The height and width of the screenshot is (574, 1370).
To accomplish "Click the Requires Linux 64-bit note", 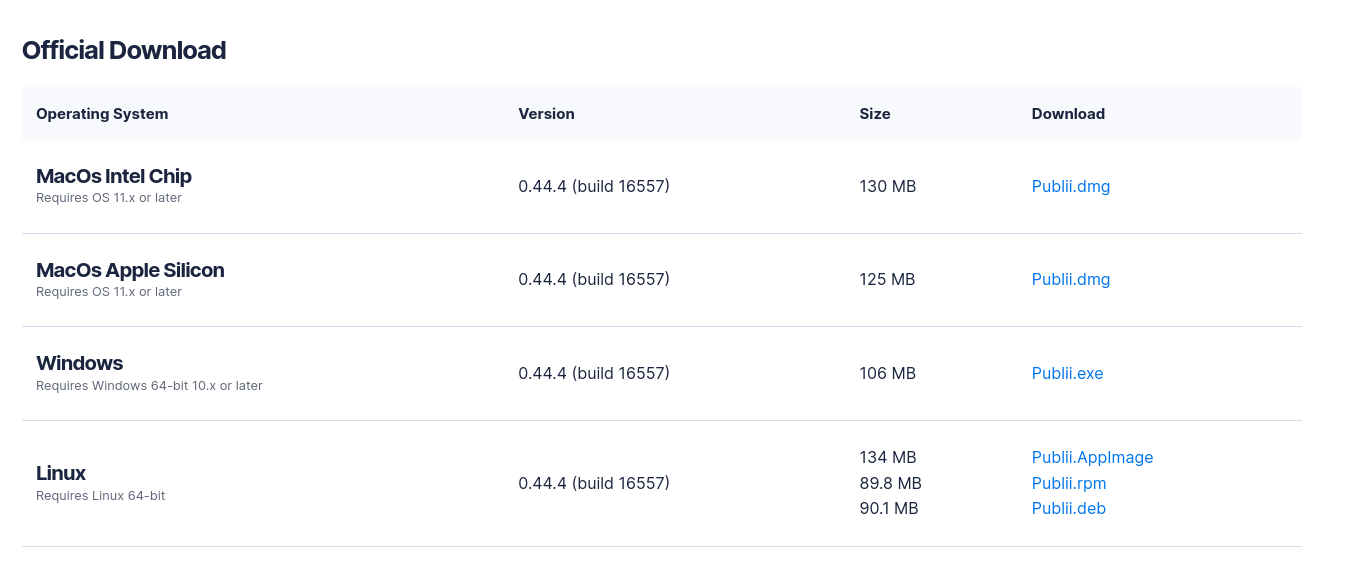I will coord(100,496).
